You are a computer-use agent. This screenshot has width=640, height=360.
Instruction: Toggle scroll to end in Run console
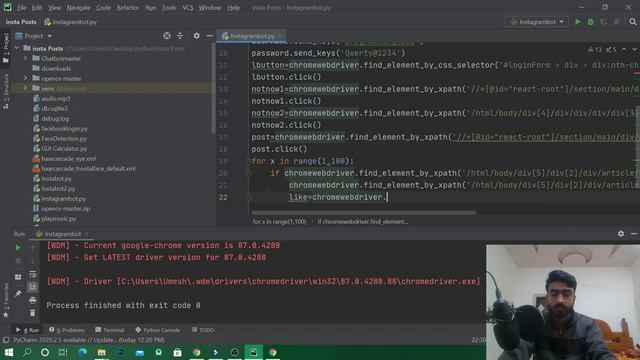coord(33,287)
